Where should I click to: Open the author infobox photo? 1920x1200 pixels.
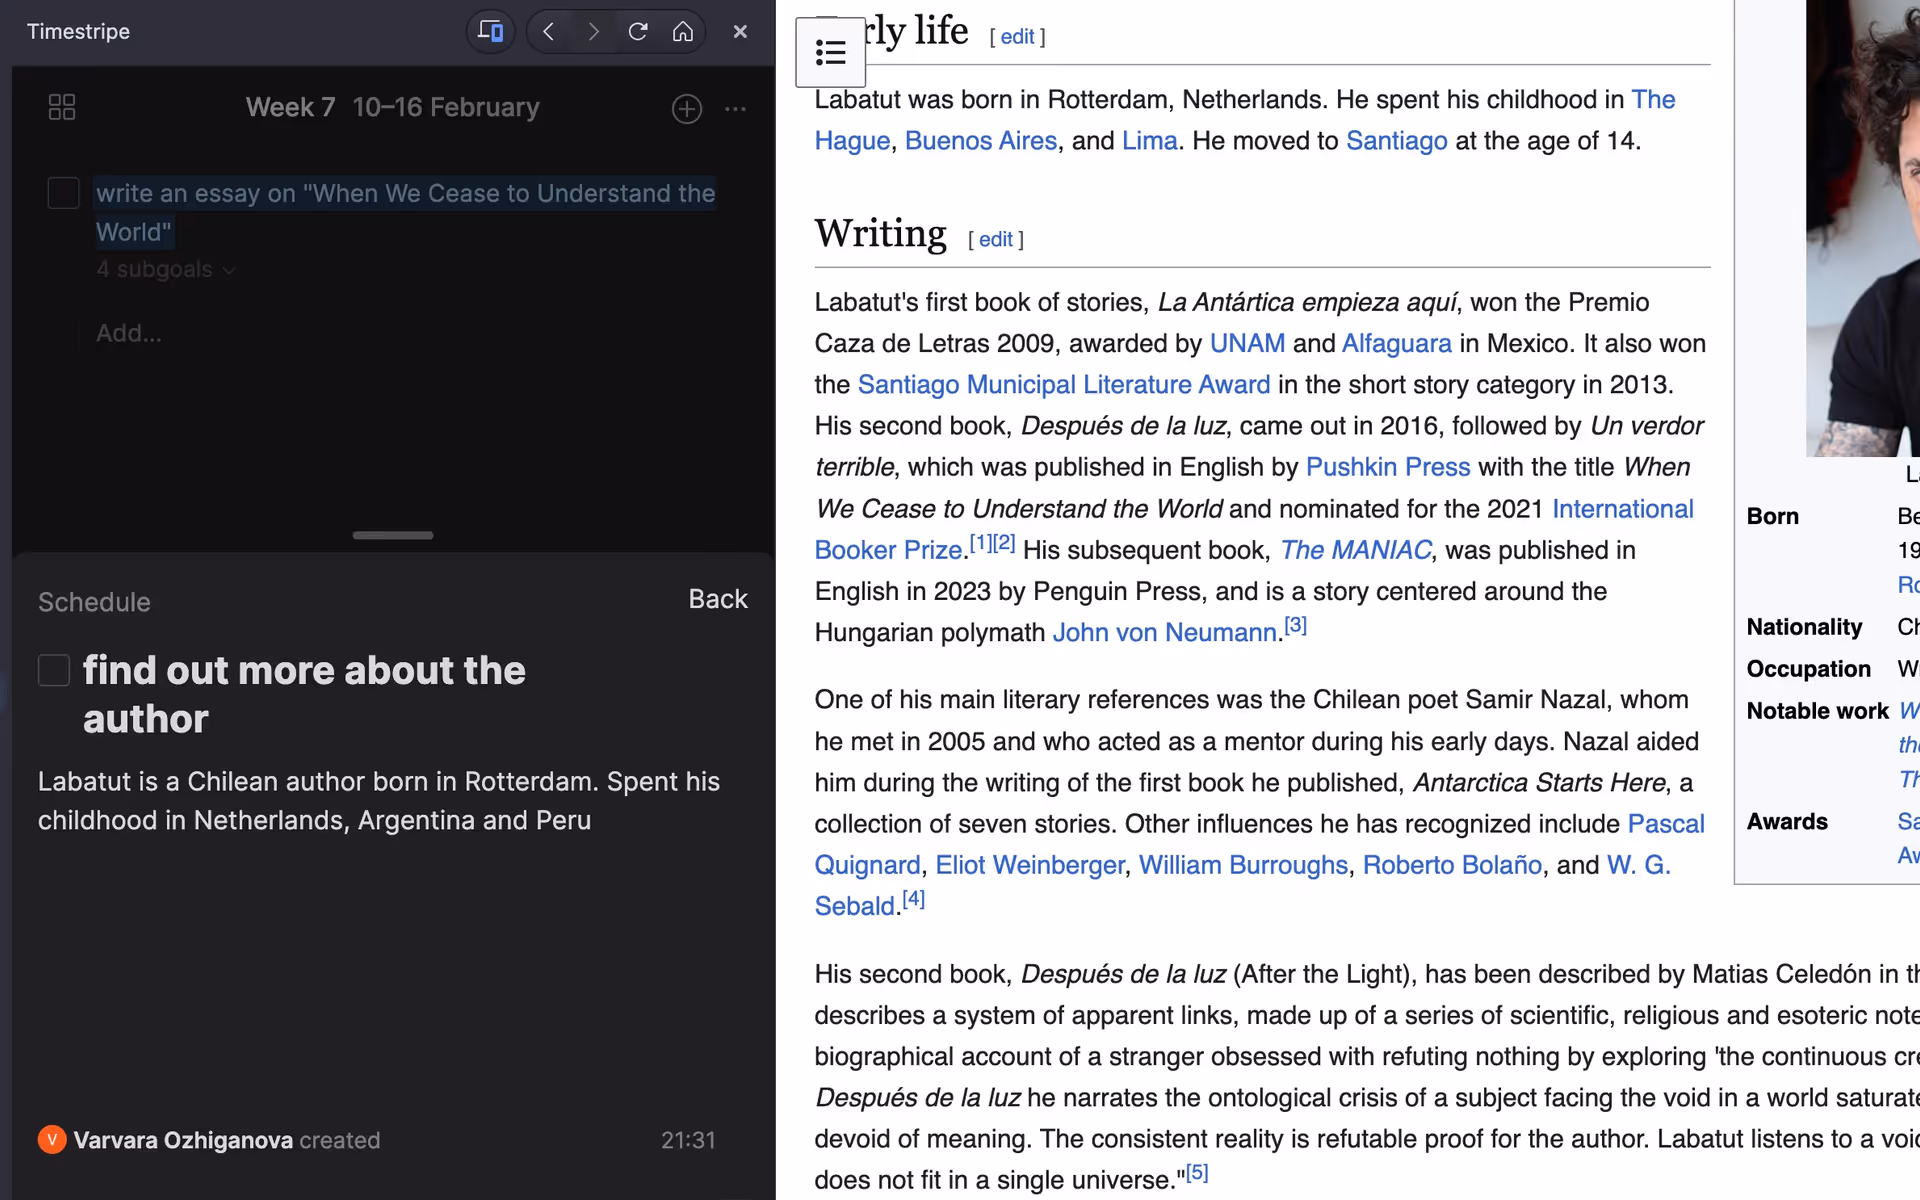pos(1862,228)
